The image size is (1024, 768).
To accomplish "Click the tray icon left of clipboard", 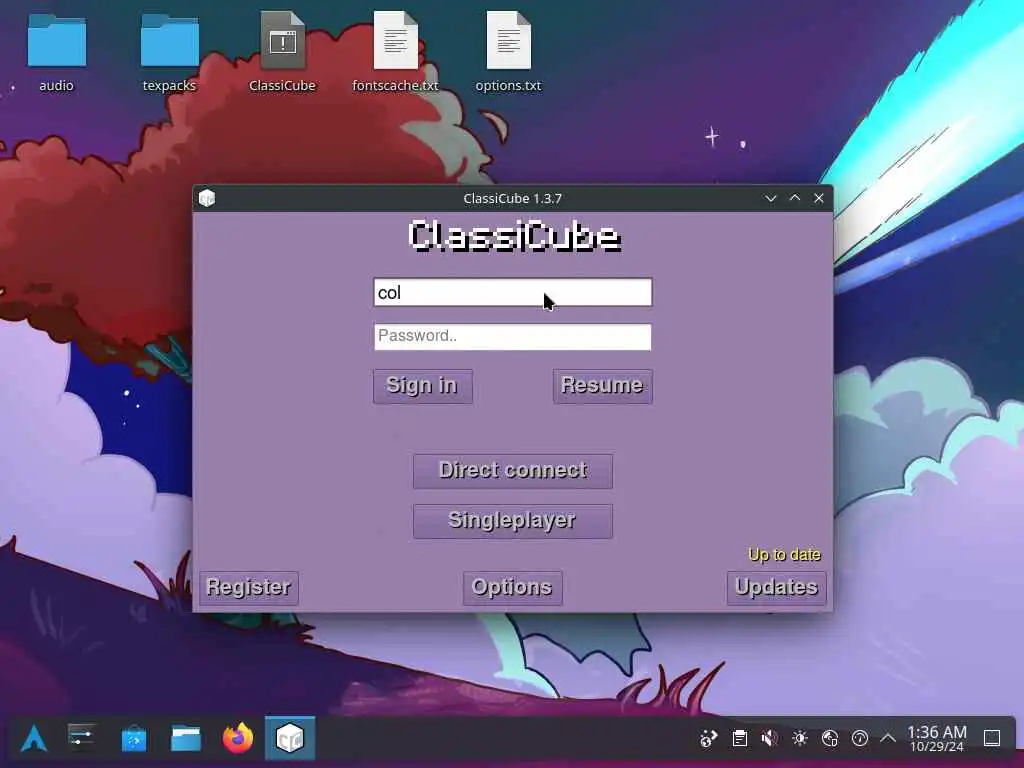I will [x=709, y=739].
